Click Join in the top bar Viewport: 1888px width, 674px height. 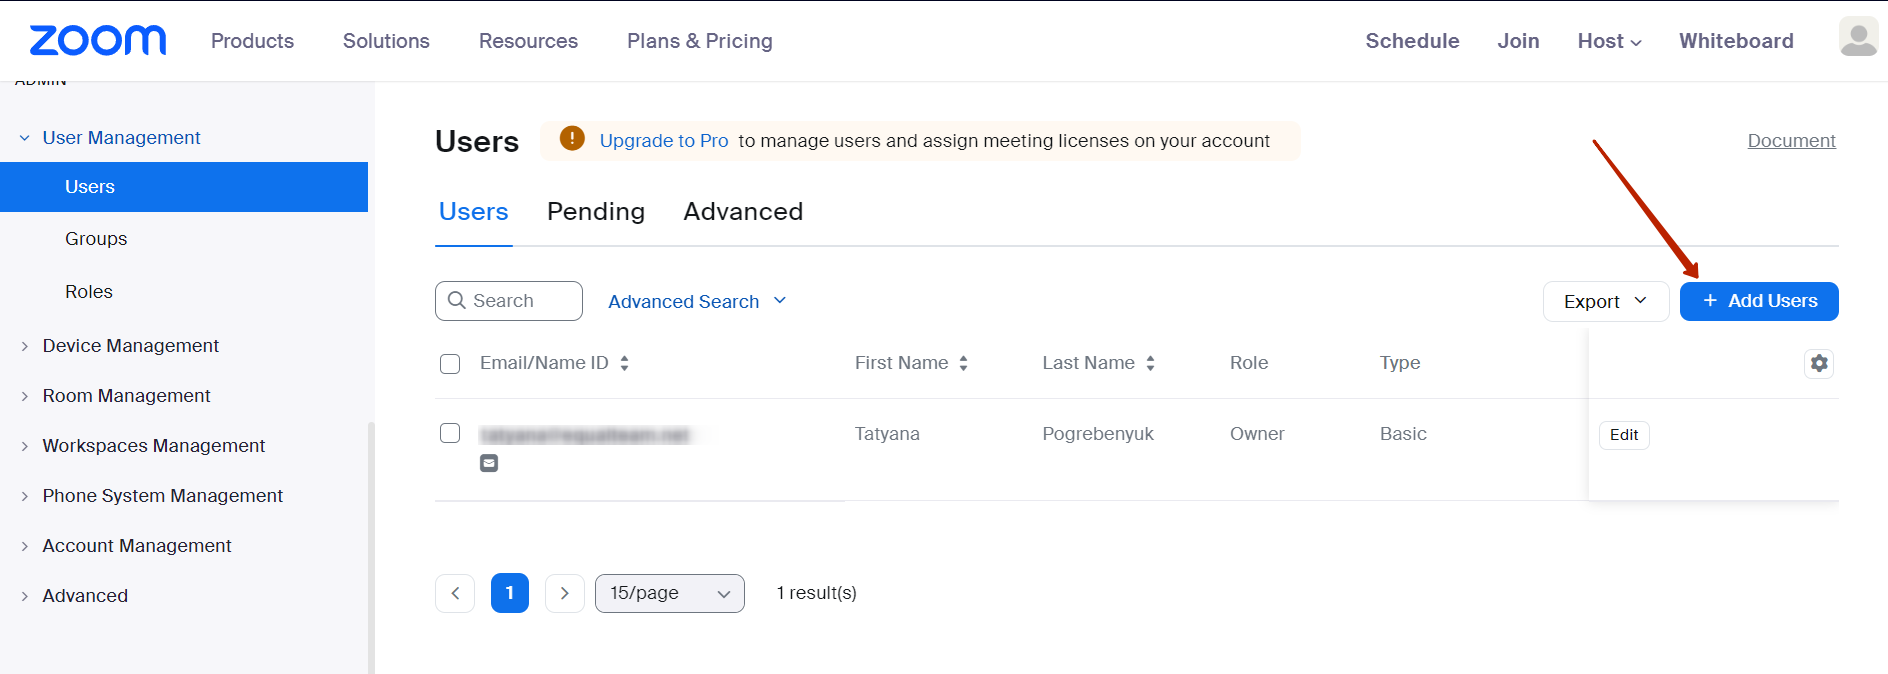[x=1518, y=41]
